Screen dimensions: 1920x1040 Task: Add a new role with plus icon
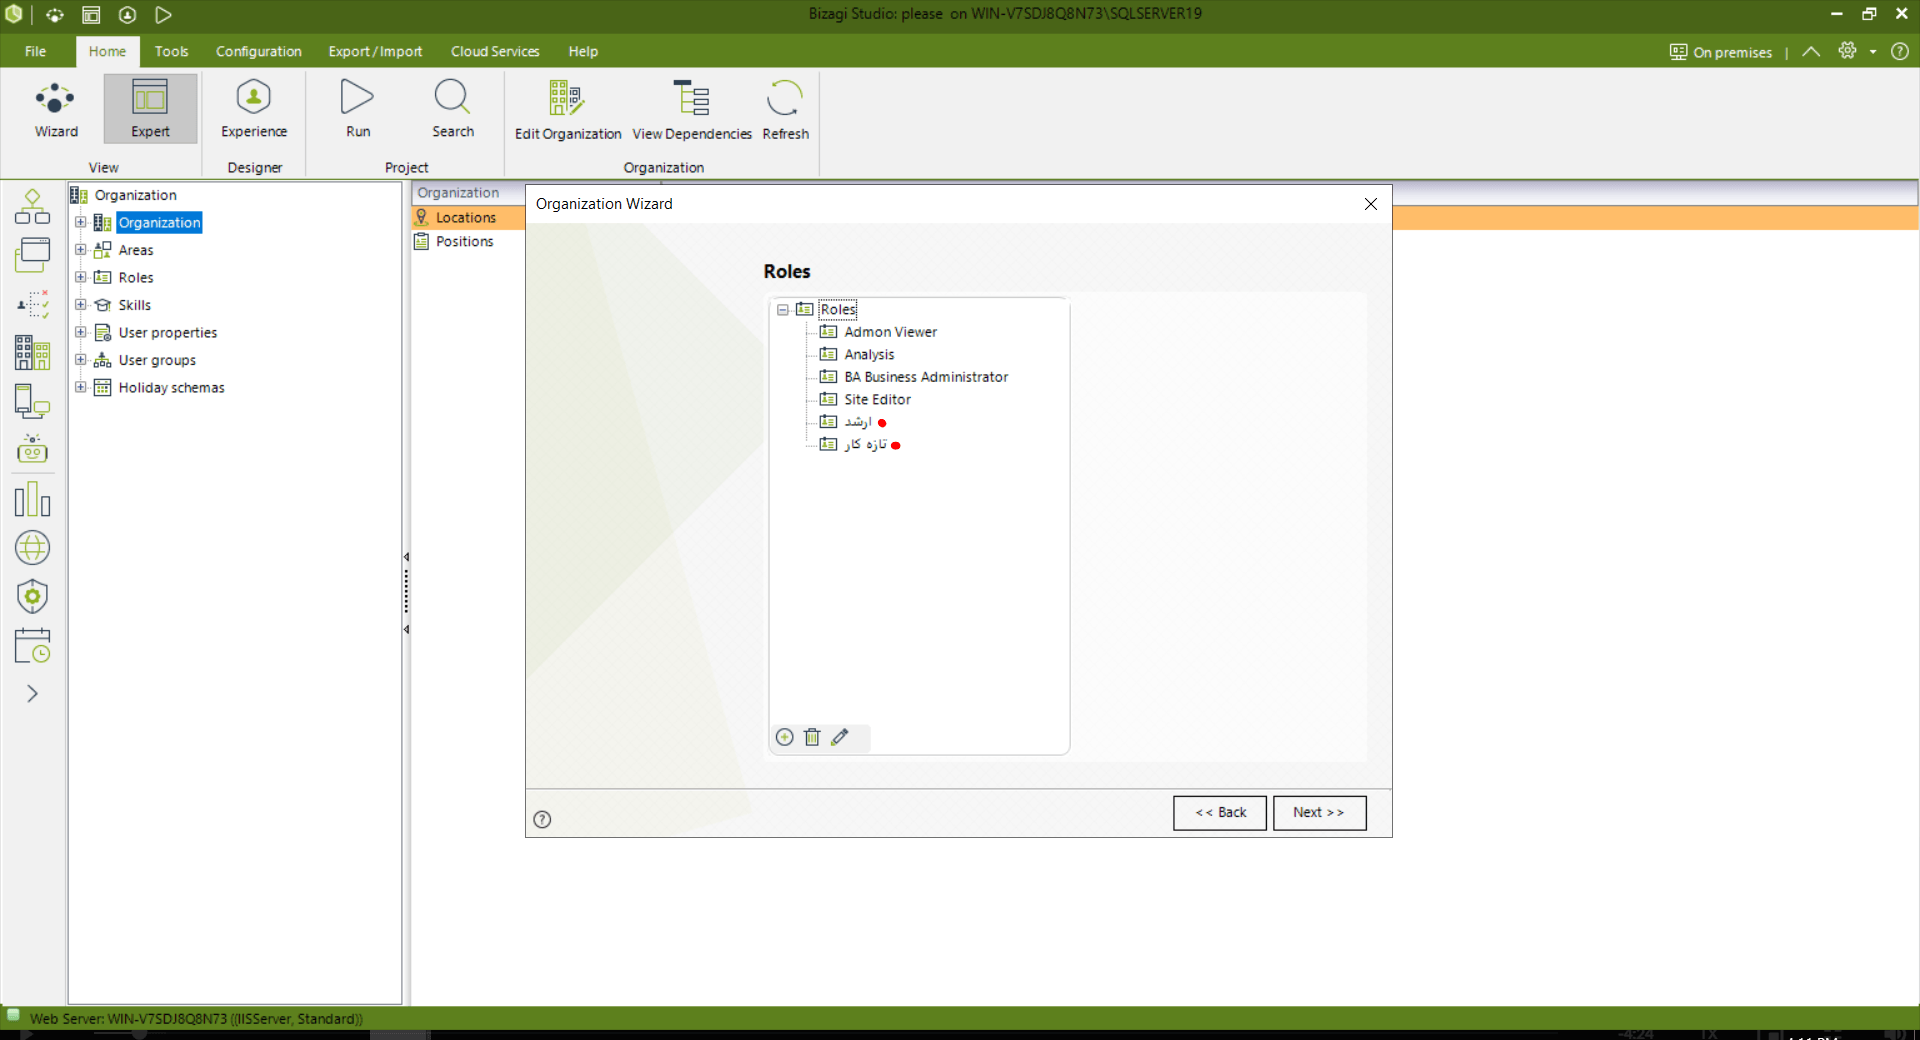click(785, 737)
